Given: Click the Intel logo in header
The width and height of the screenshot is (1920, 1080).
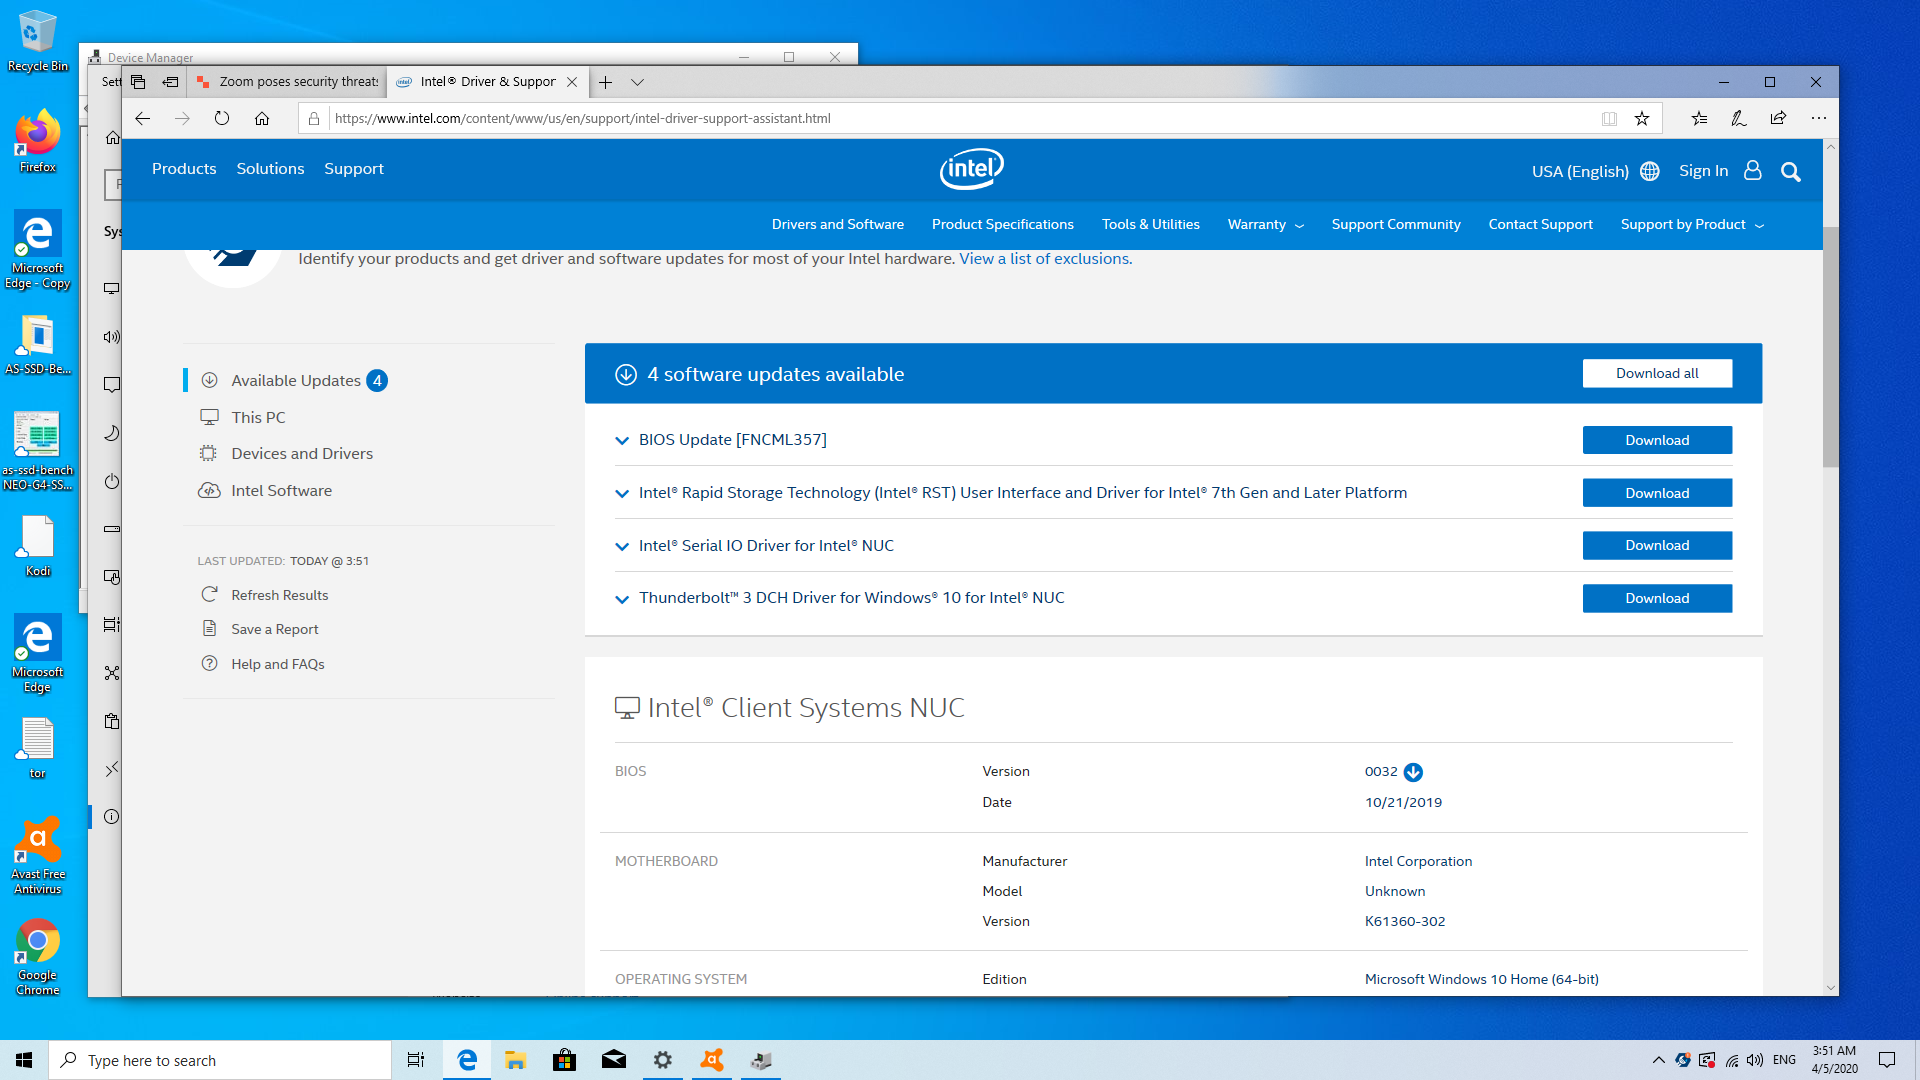Looking at the screenshot, I should pos(971,169).
